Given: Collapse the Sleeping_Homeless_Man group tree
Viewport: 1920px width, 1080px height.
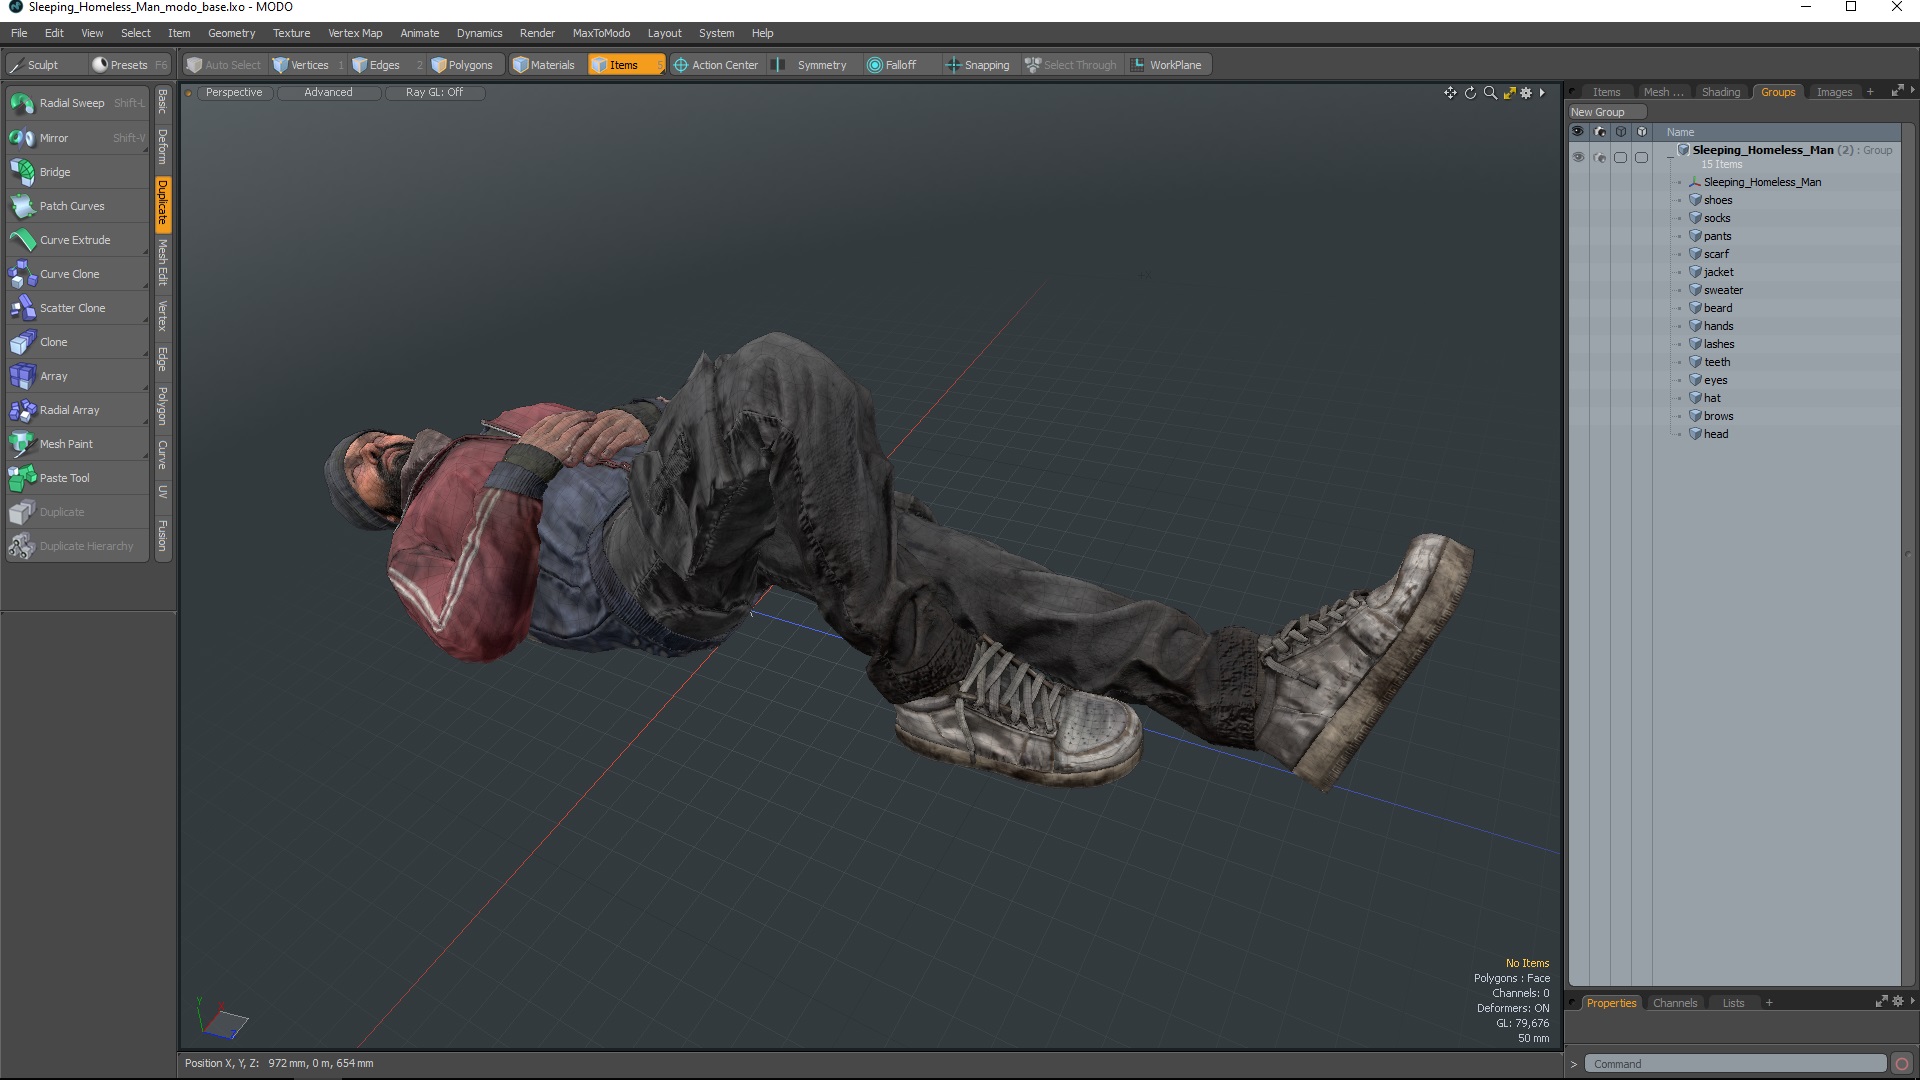Looking at the screenshot, I should coord(1670,157).
